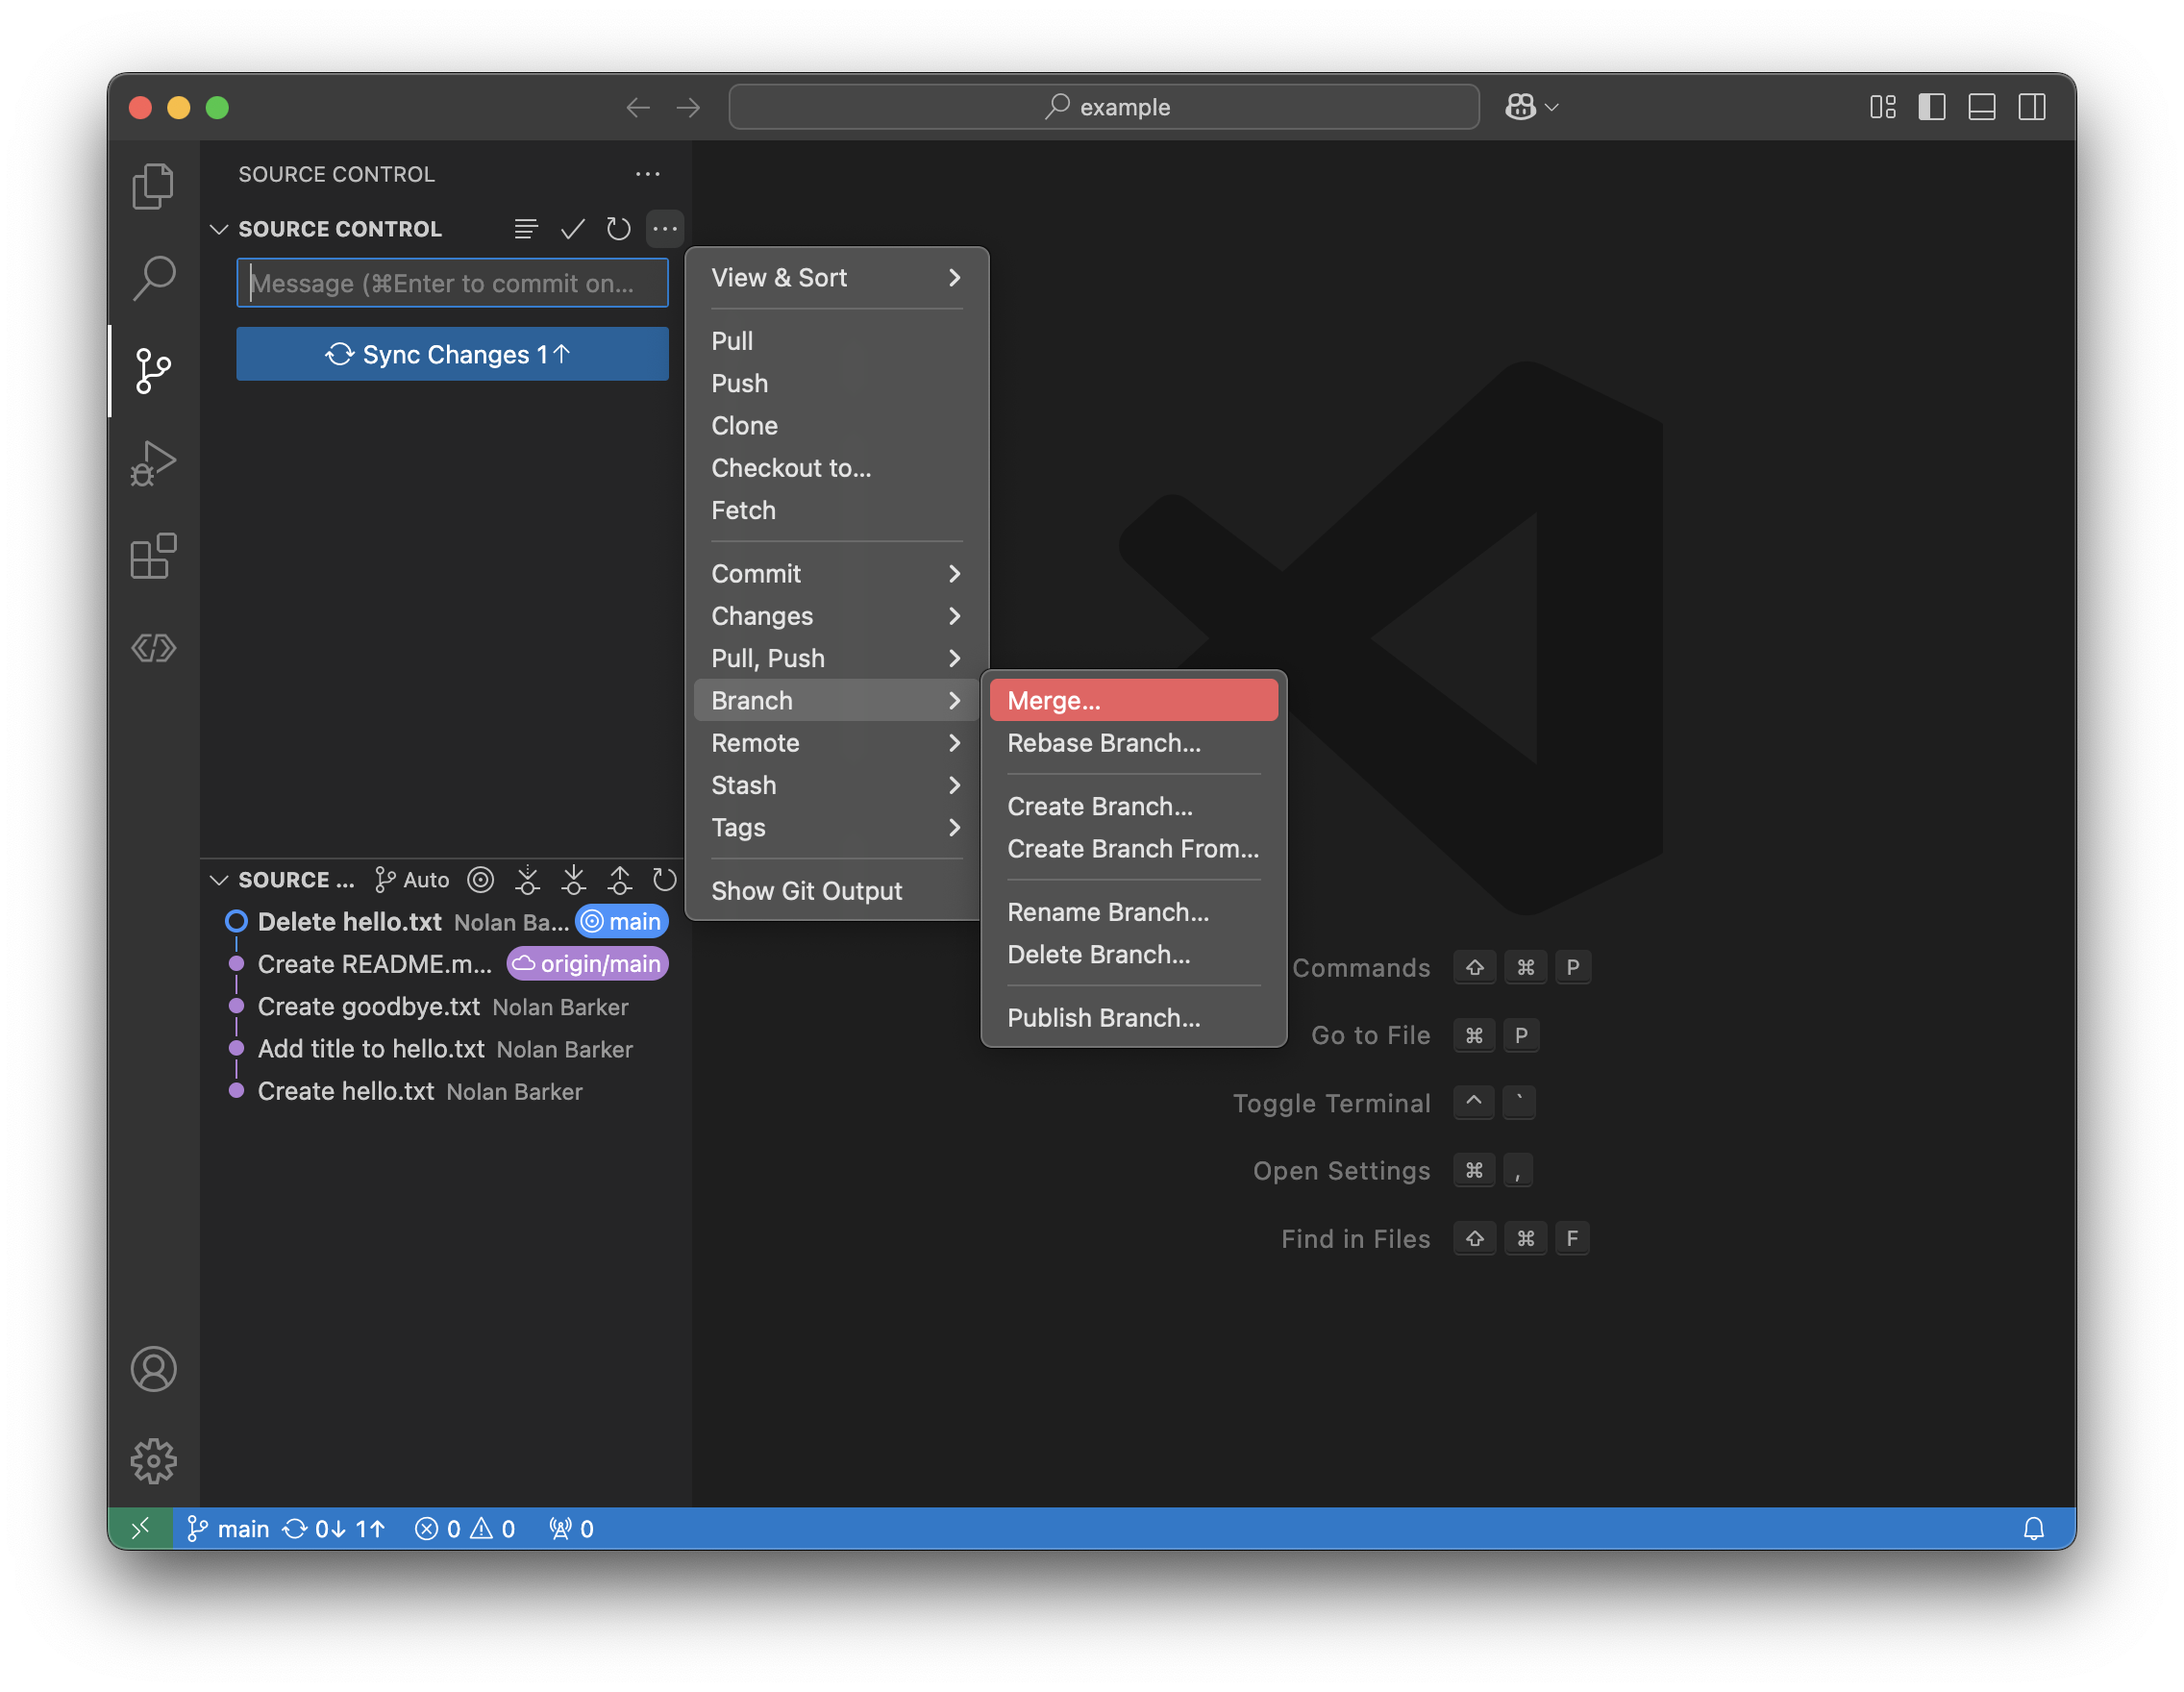This screenshot has height=1692, width=2184.
Task: Click the push icon in graph toolbar
Action: (x=619, y=880)
